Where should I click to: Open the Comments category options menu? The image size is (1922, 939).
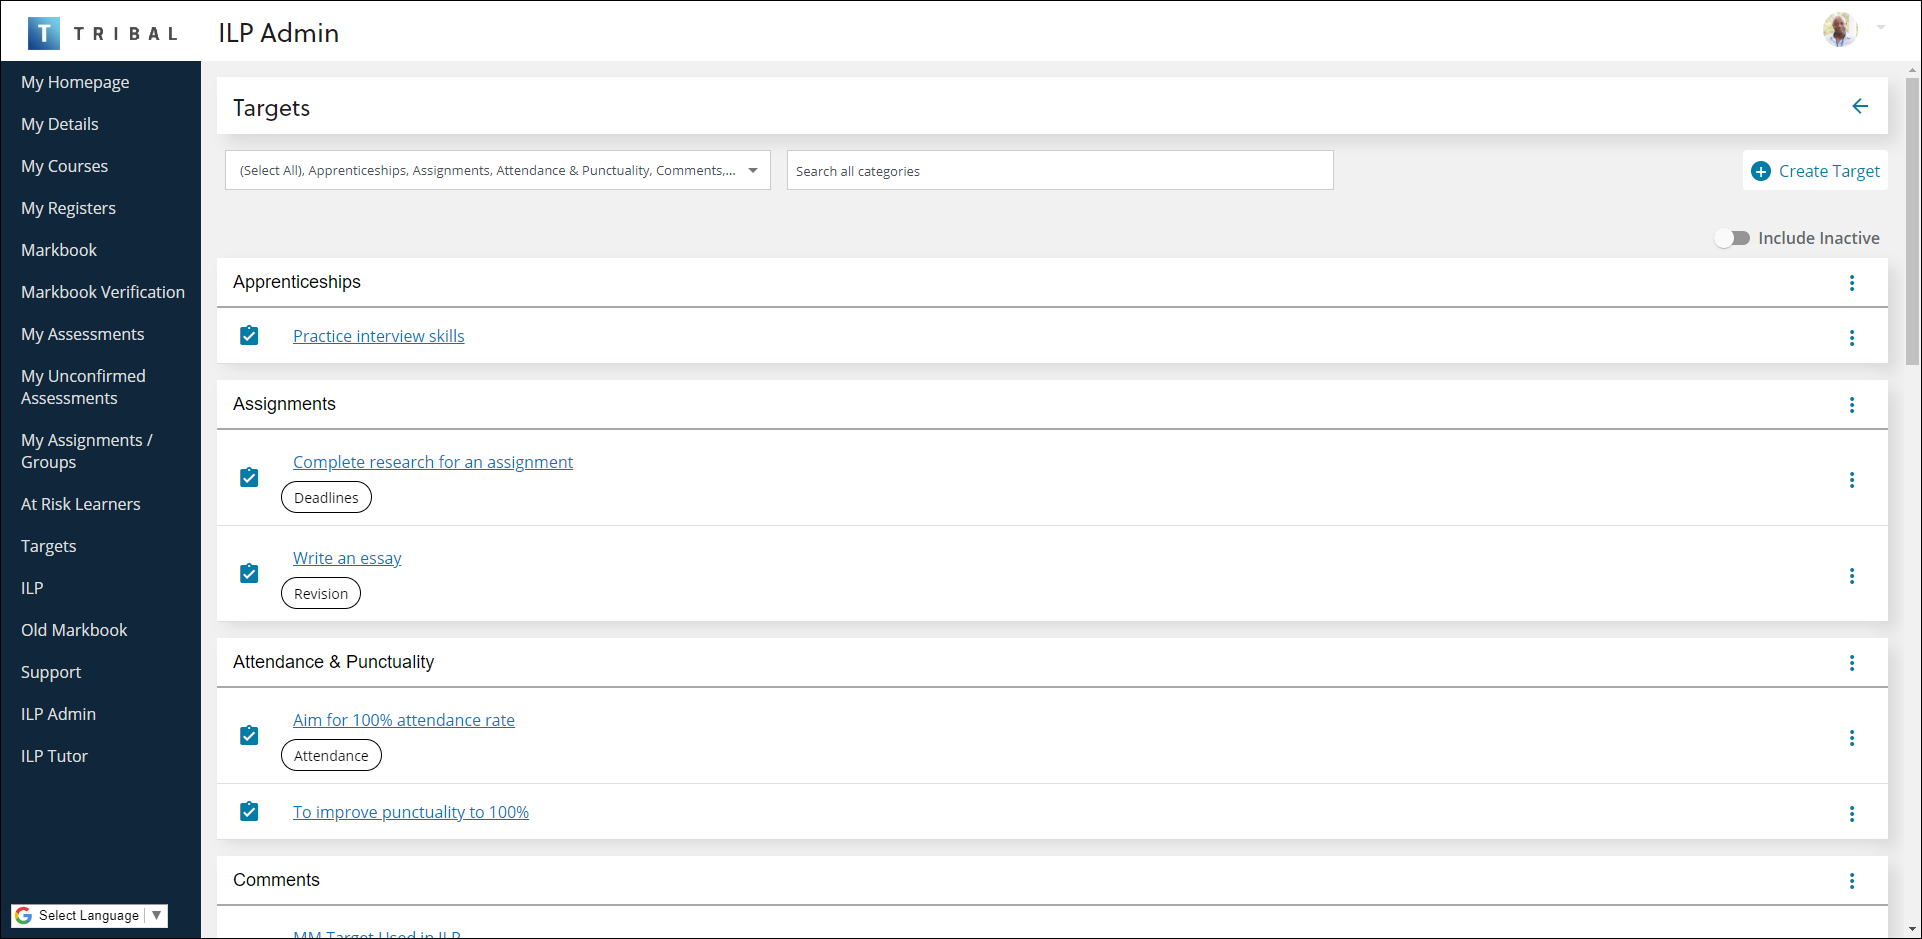(1852, 881)
